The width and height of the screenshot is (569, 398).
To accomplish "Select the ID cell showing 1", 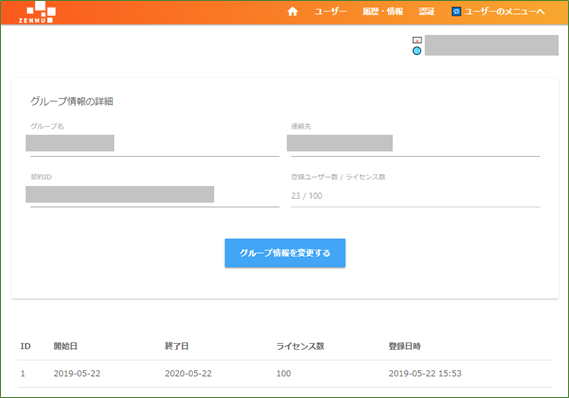I will [23, 374].
